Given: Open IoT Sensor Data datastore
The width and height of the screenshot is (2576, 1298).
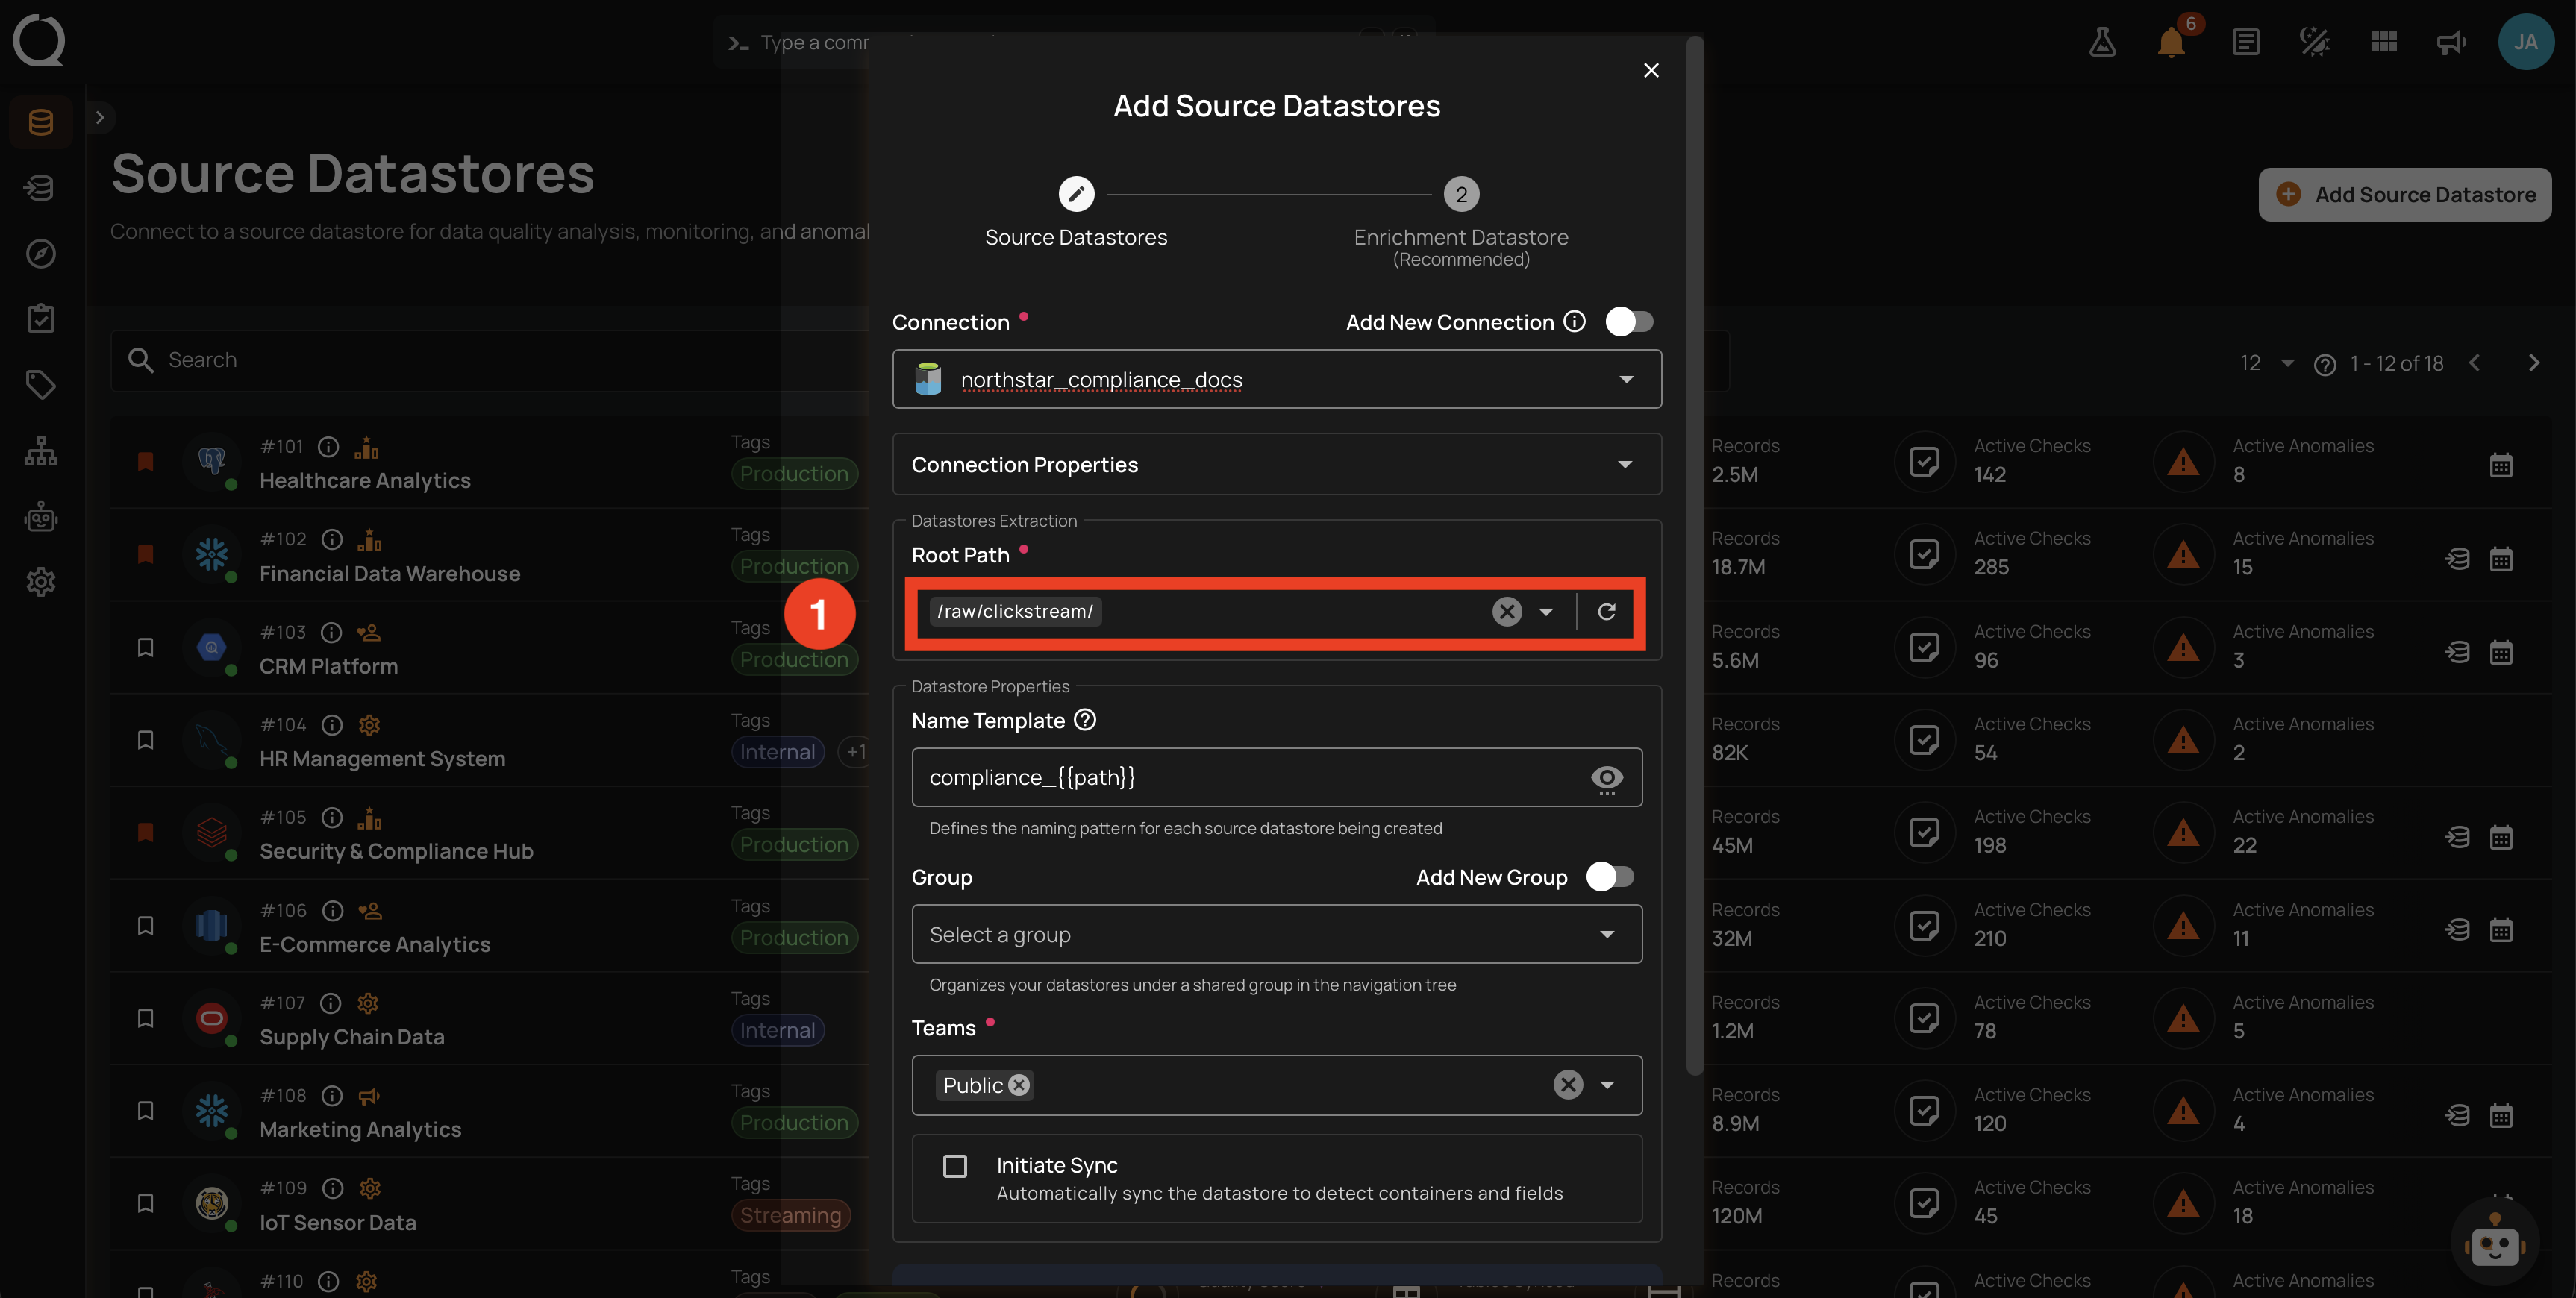Looking at the screenshot, I should pyautogui.click(x=337, y=1223).
